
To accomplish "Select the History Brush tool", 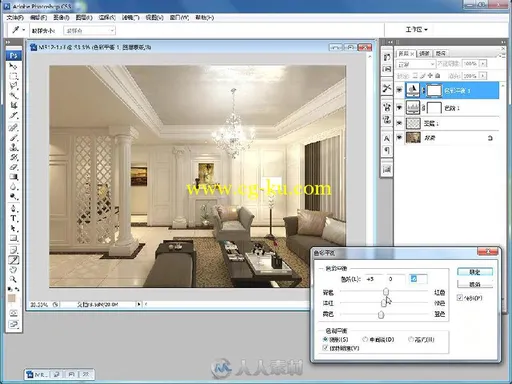I will click(13, 157).
